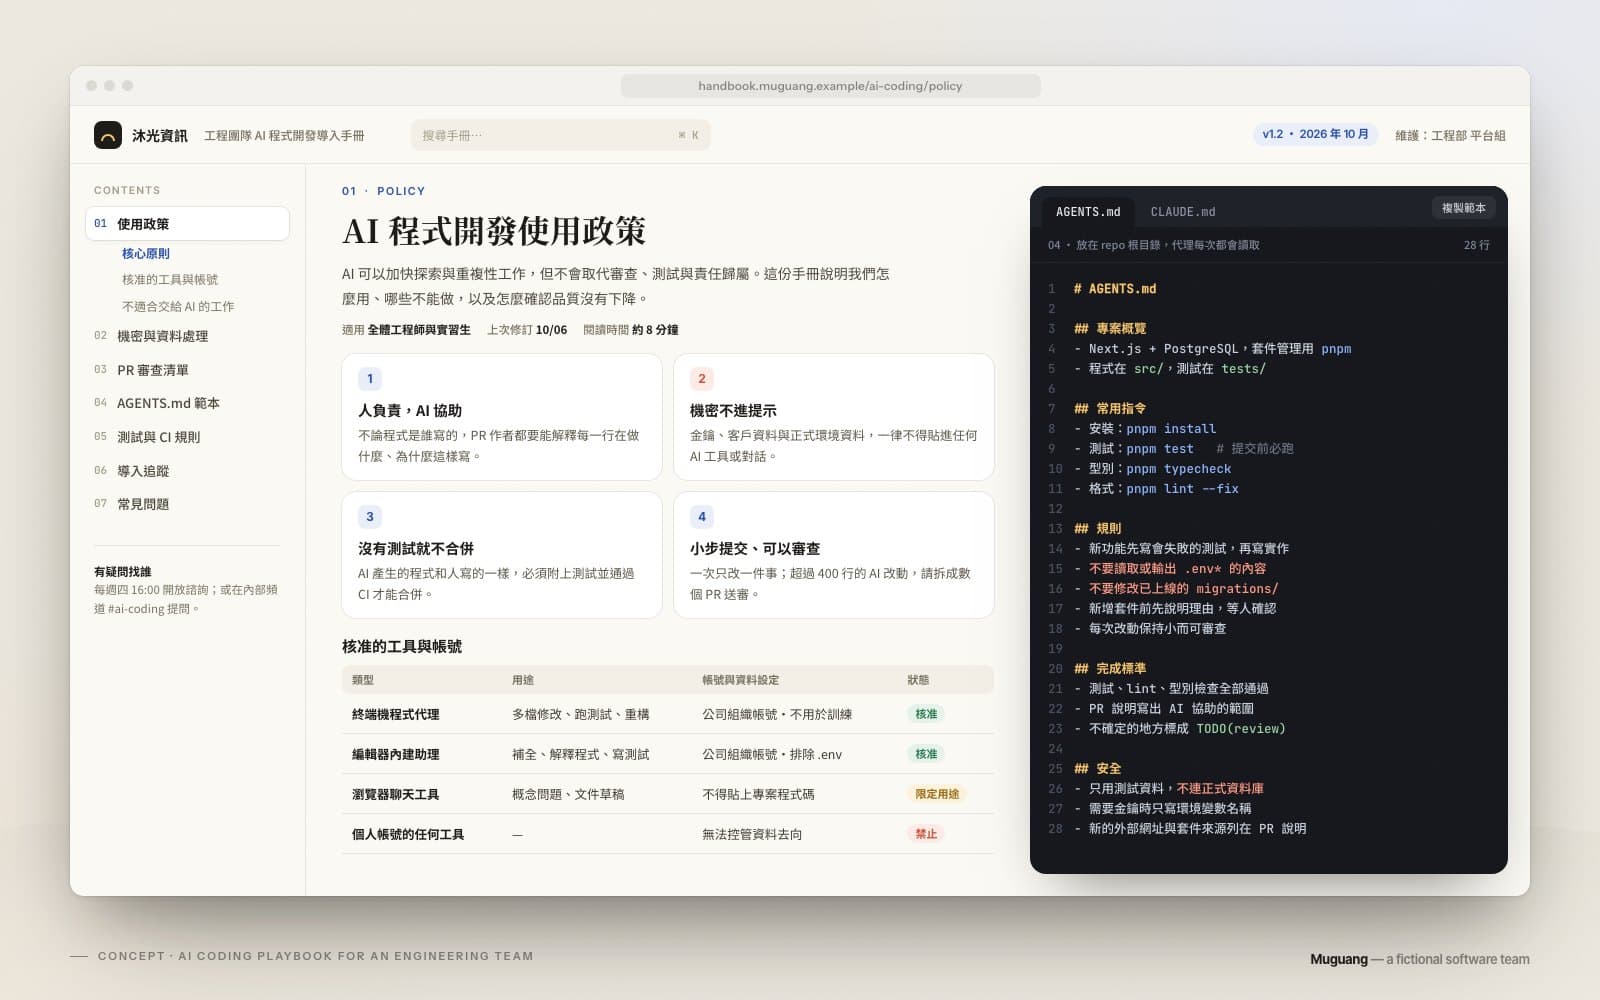
Task: Click the 28 行 line count label
Action: [1477, 245]
